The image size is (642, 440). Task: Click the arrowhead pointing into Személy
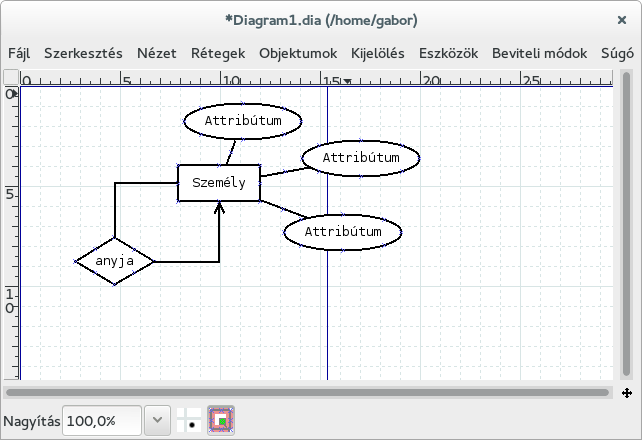click(219, 209)
